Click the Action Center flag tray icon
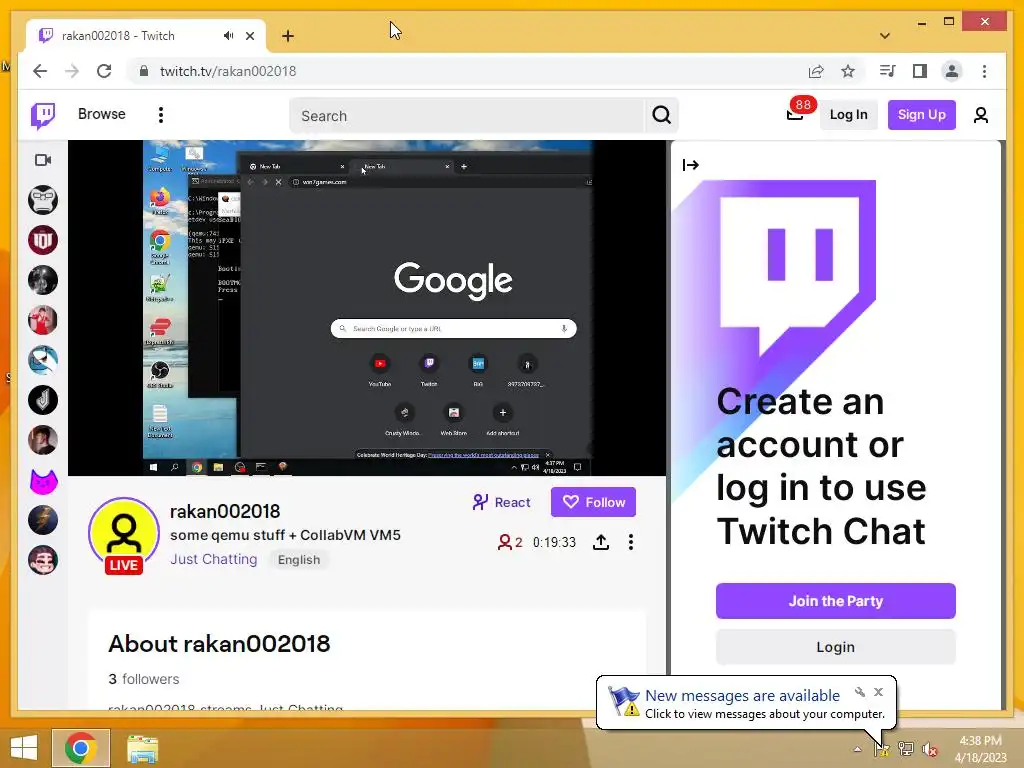1024x768 pixels. 882,749
